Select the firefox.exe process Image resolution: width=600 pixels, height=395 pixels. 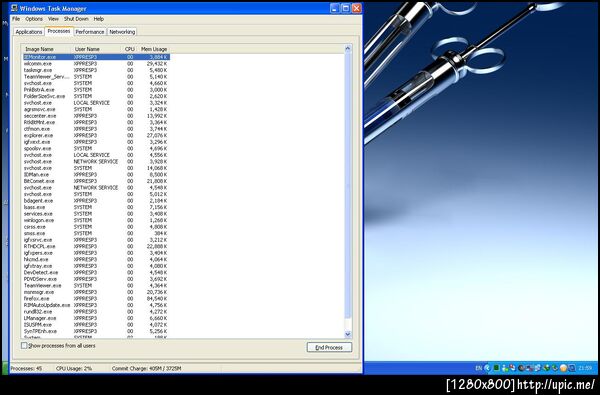pyautogui.click(x=96, y=299)
